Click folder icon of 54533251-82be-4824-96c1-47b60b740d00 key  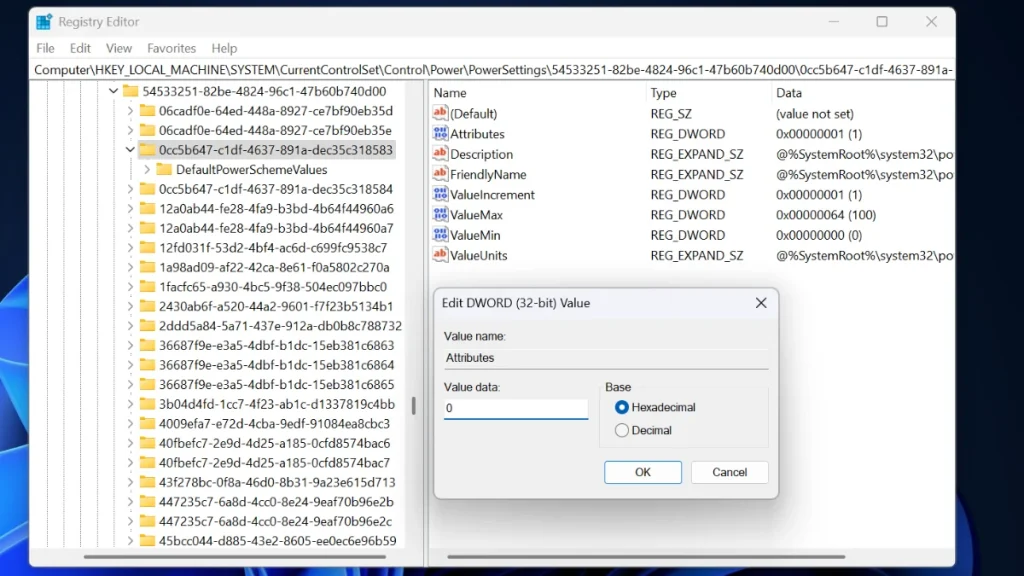point(131,91)
